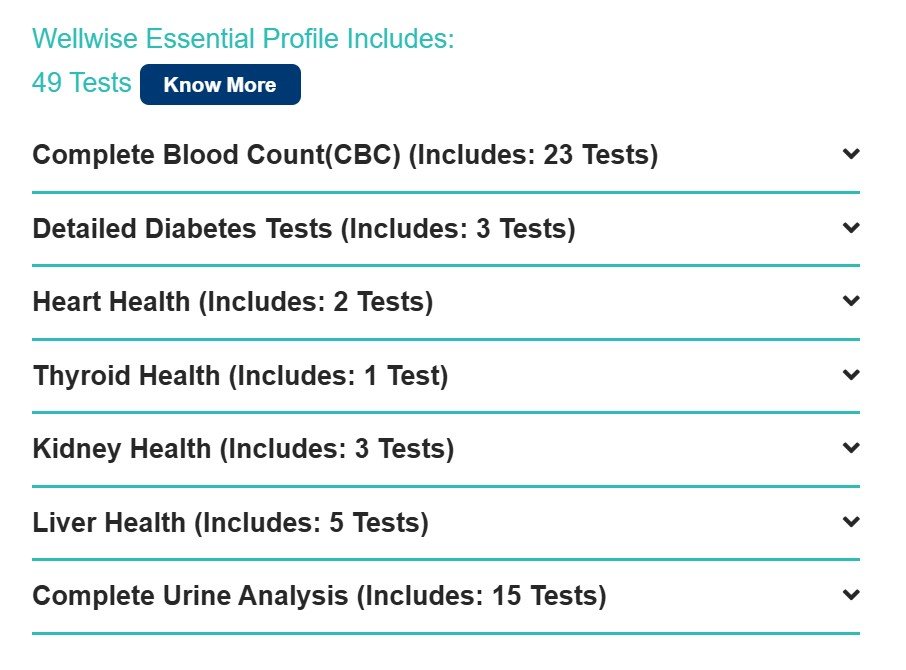Expand Liver Health using its chevron

point(851,522)
